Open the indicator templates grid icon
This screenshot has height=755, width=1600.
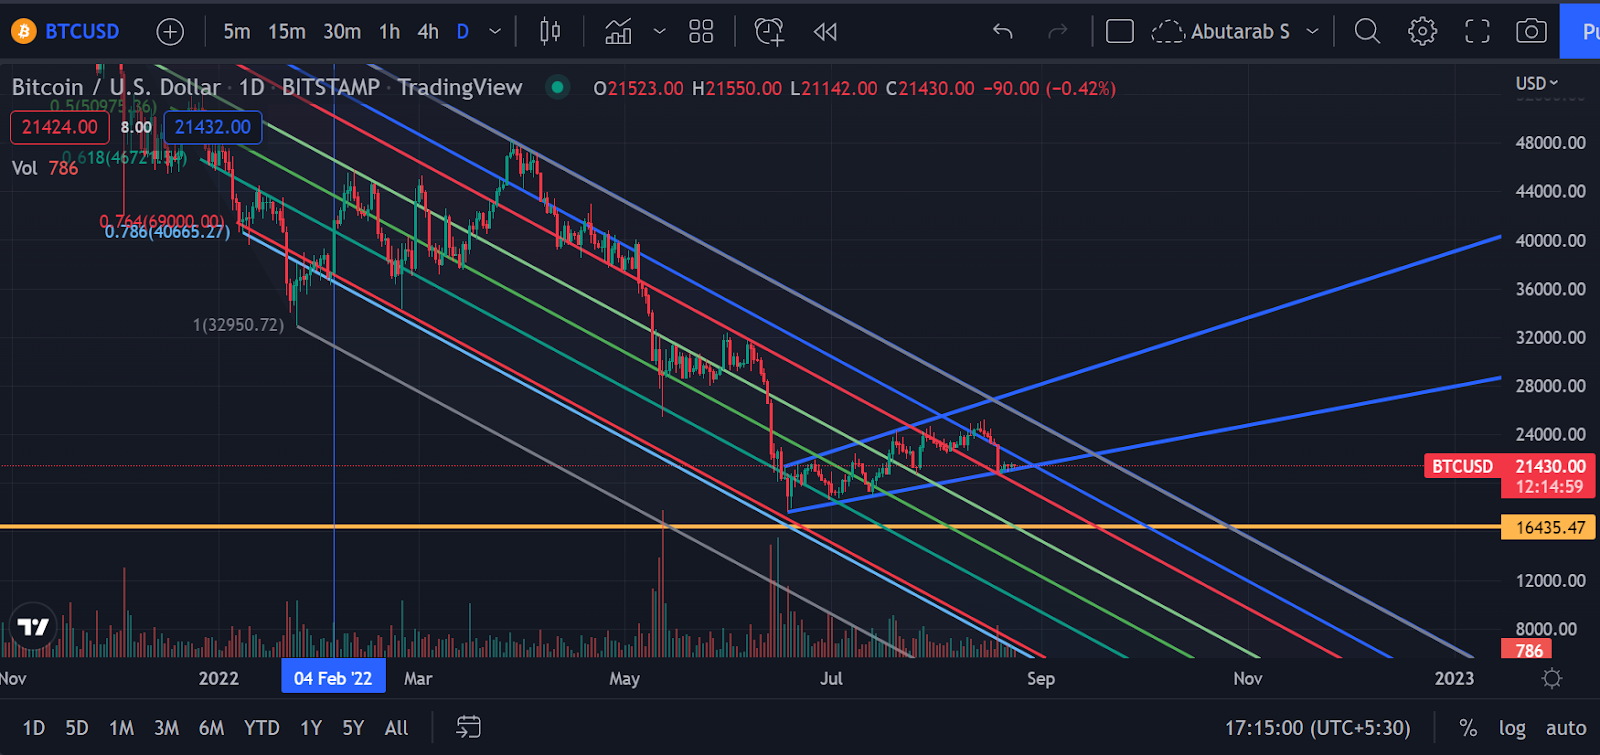point(701,32)
